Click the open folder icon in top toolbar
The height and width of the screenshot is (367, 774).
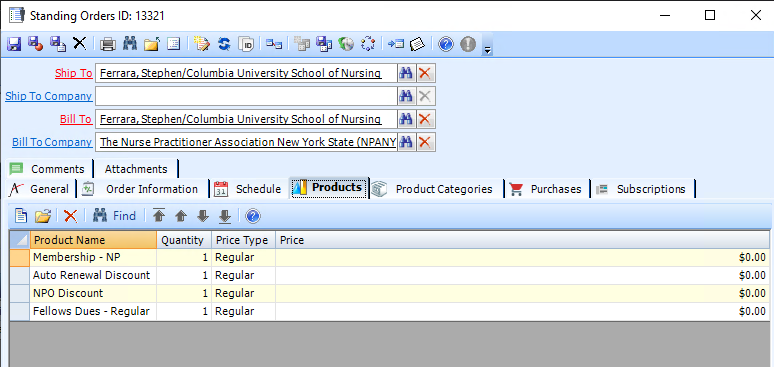coord(152,44)
